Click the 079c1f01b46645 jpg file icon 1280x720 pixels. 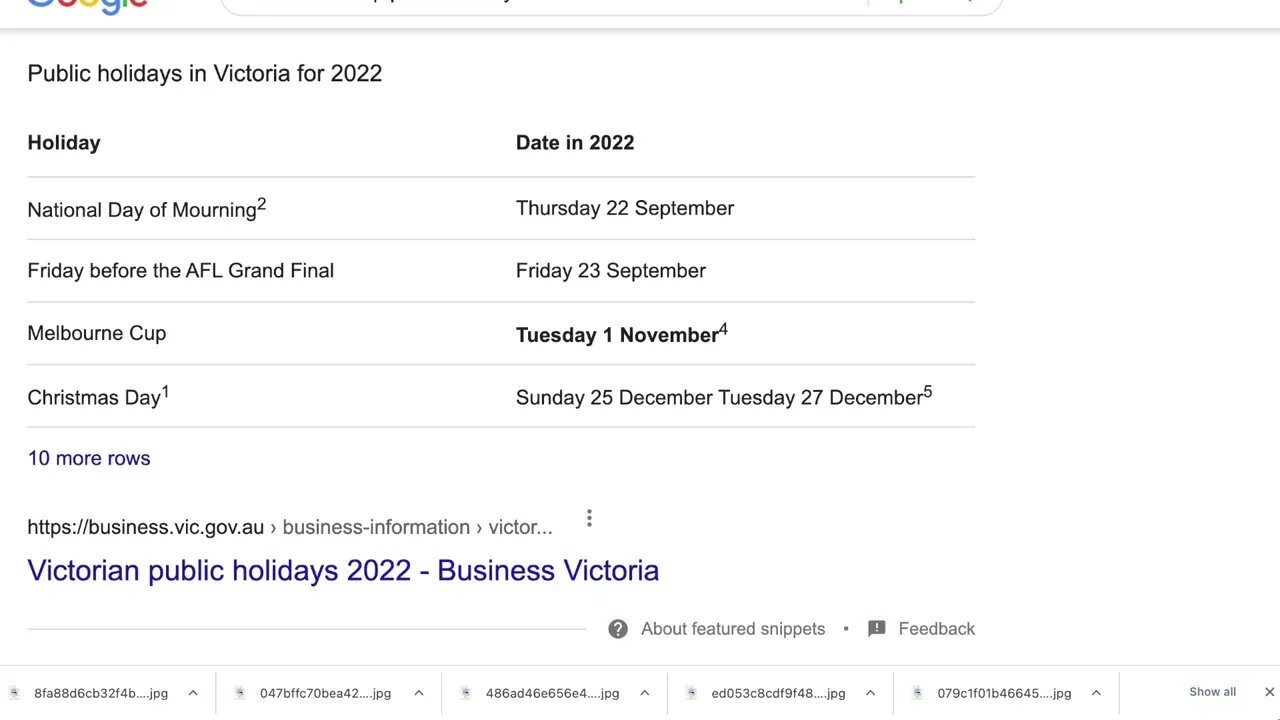[x=917, y=693]
